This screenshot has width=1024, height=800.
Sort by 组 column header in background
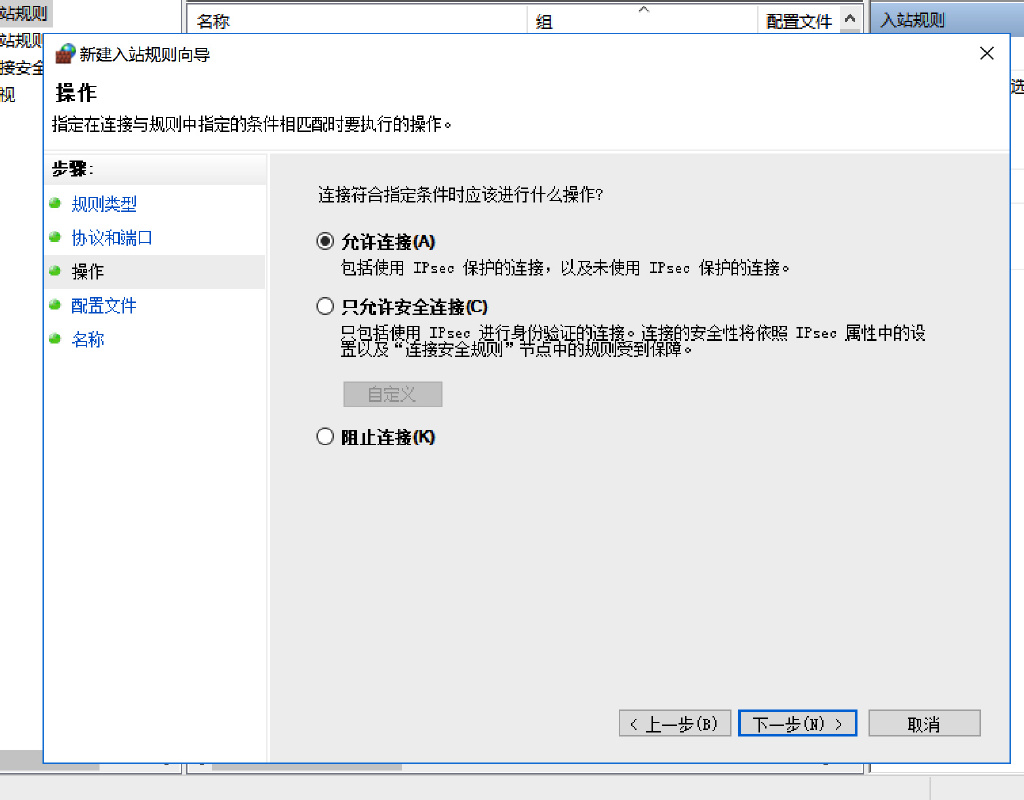(x=642, y=21)
